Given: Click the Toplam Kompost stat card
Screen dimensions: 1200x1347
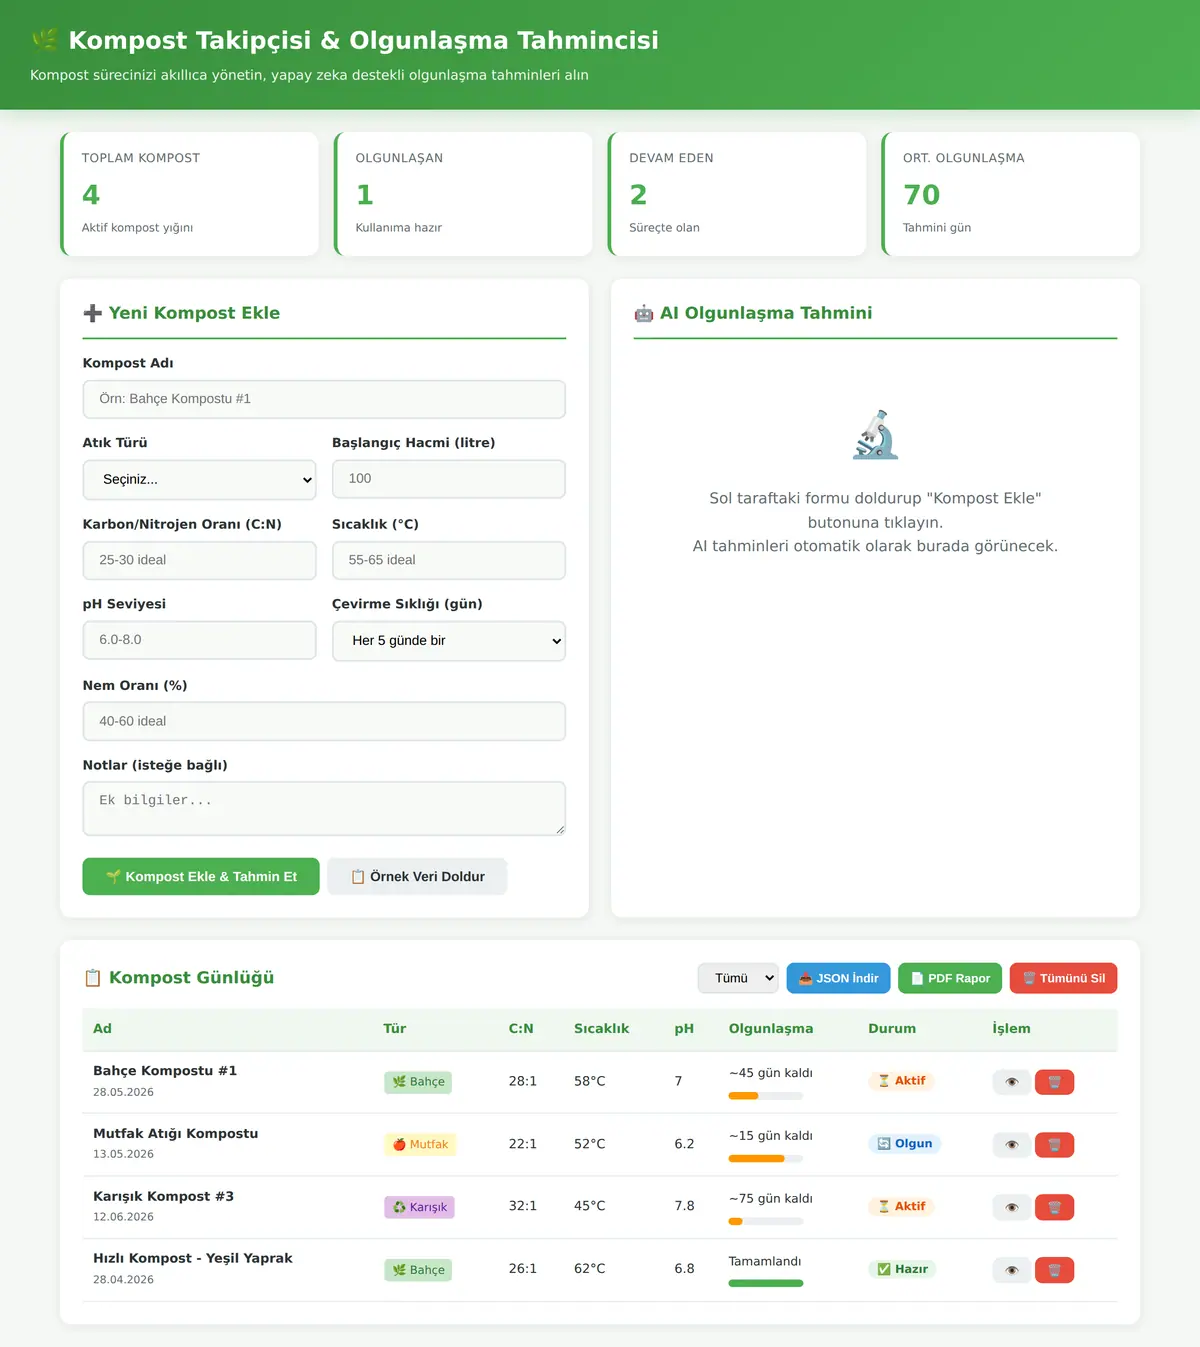Looking at the screenshot, I should tap(189, 194).
